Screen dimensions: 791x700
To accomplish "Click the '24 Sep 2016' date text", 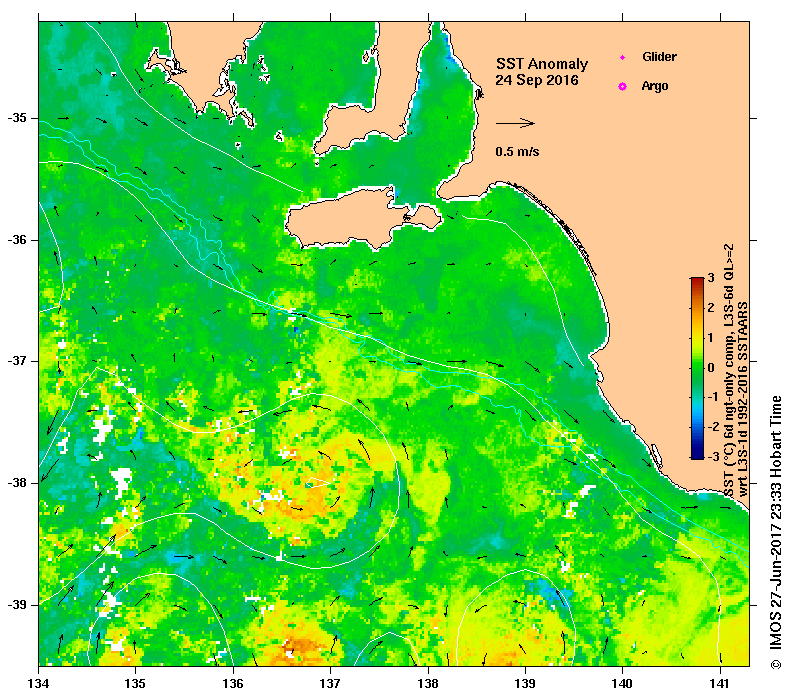I will click(537, 80).
